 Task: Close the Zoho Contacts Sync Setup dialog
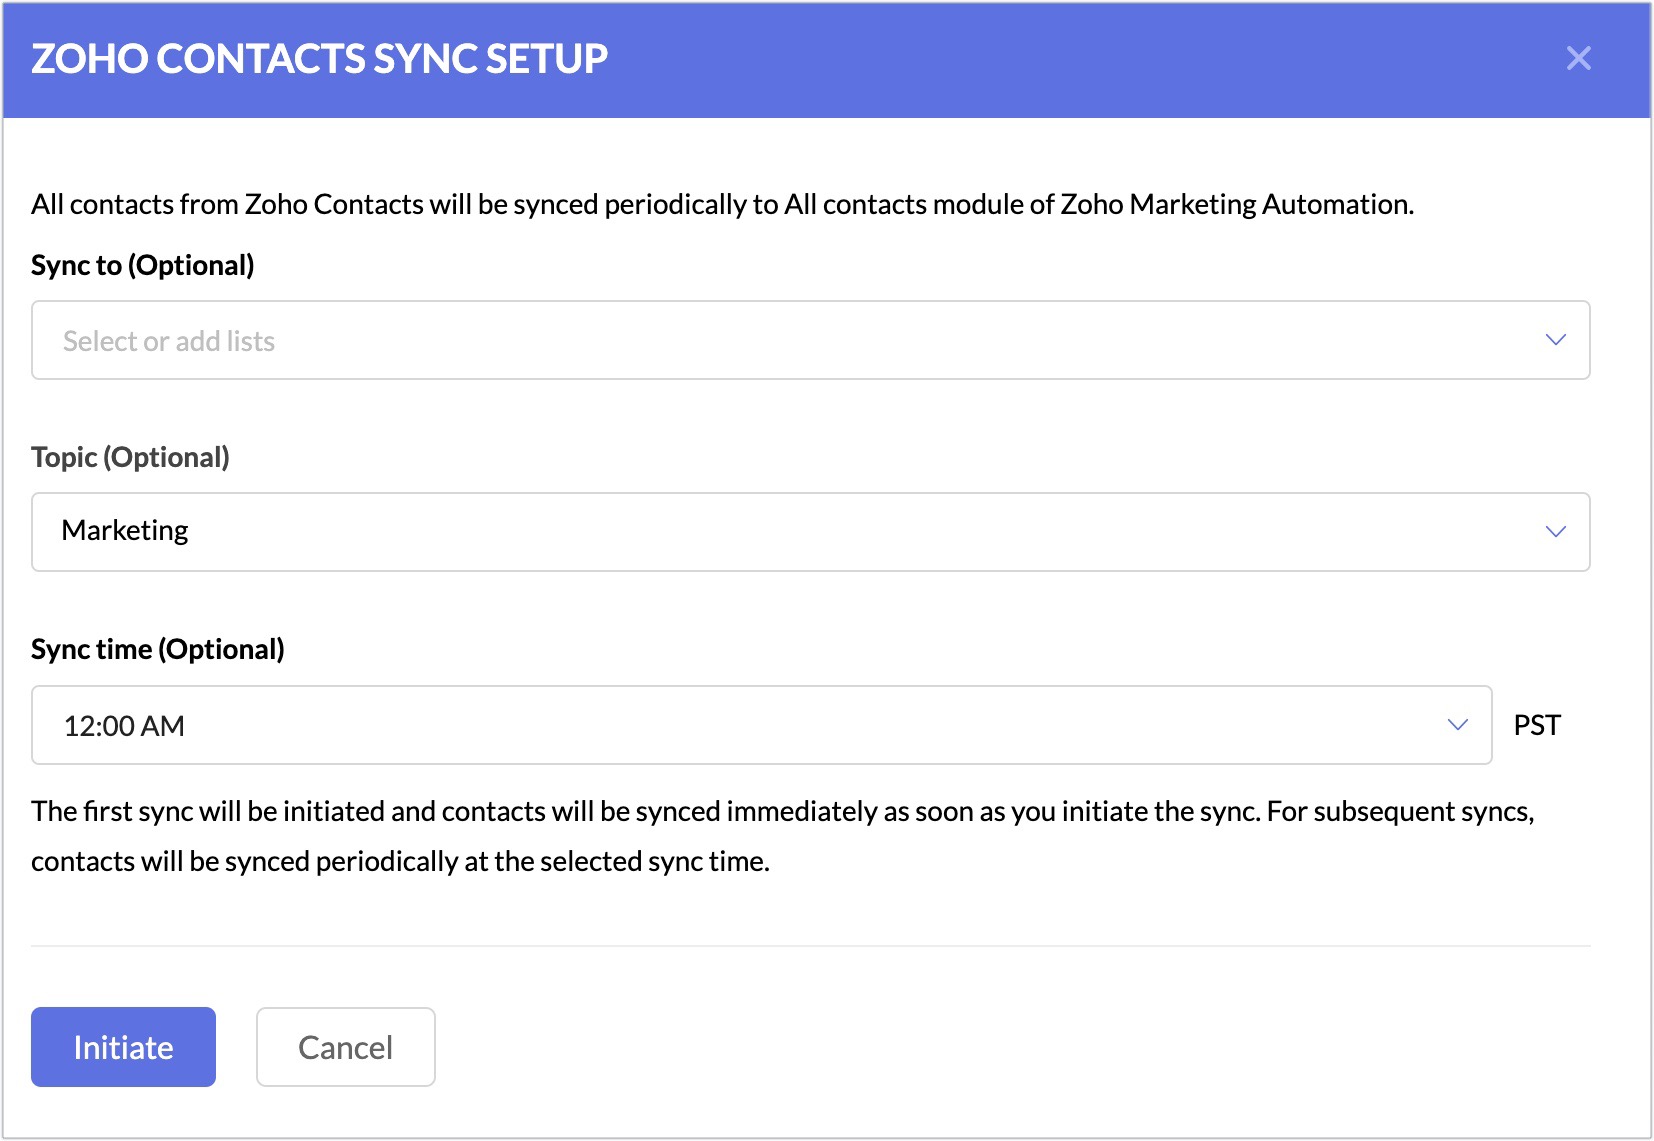tap(1578, 58)
